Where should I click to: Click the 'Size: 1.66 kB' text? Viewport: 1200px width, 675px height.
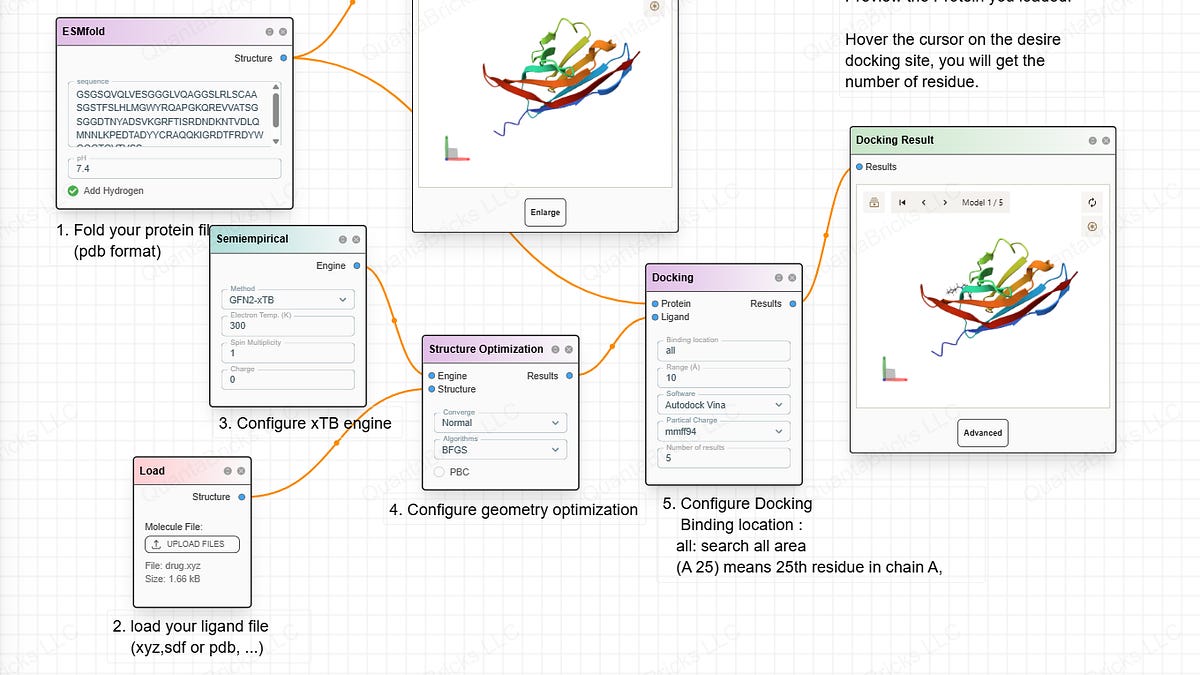pos(175,579)
